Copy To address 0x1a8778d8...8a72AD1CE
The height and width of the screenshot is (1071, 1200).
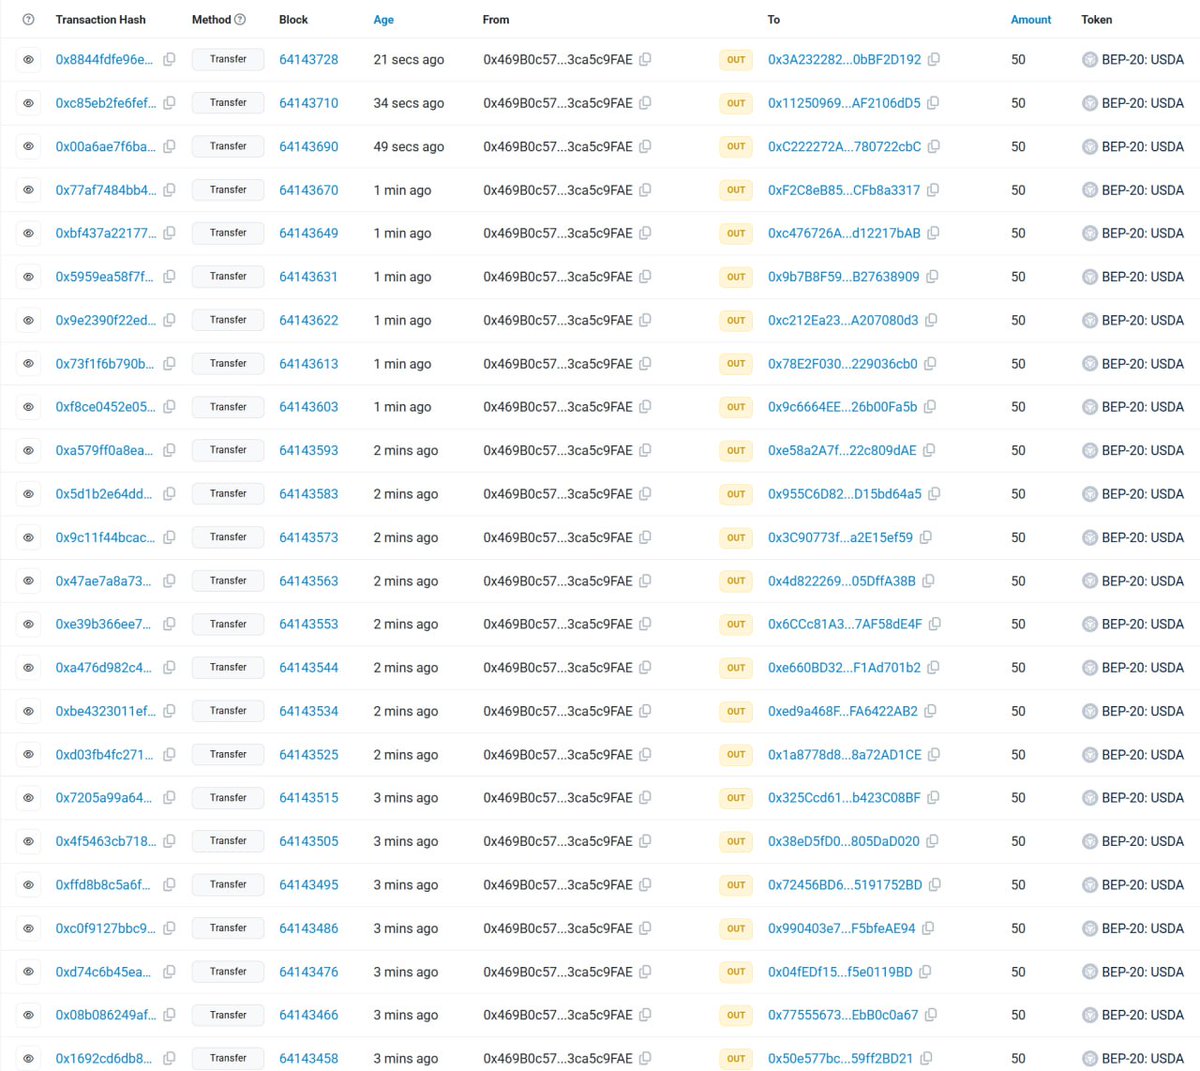pos(934,755)
